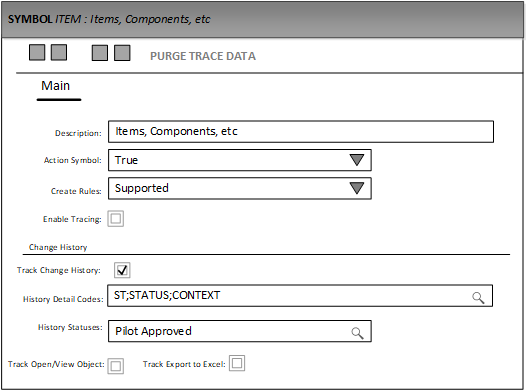This screenshot has width=527, height=391.
Task: Click the History Detail Codes text field
Action: 300,296
